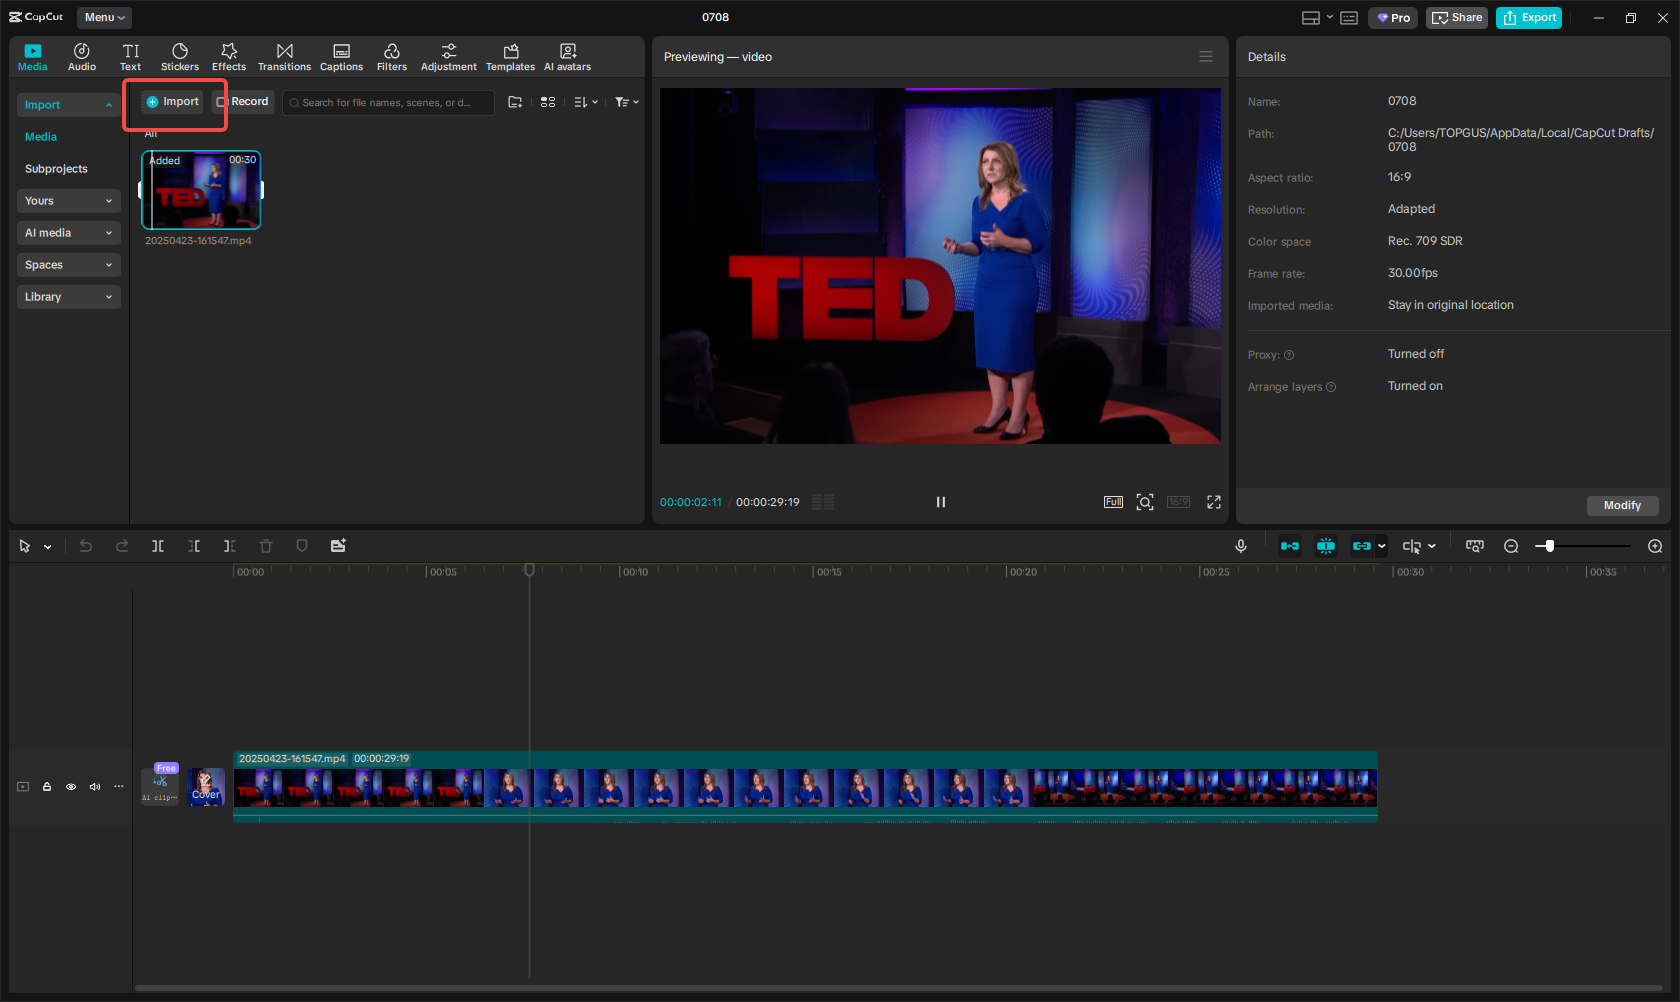Screen dimensions: 1680x1002
Task: Open the filter dropdown next to the search bar
Action: (626, 102)
